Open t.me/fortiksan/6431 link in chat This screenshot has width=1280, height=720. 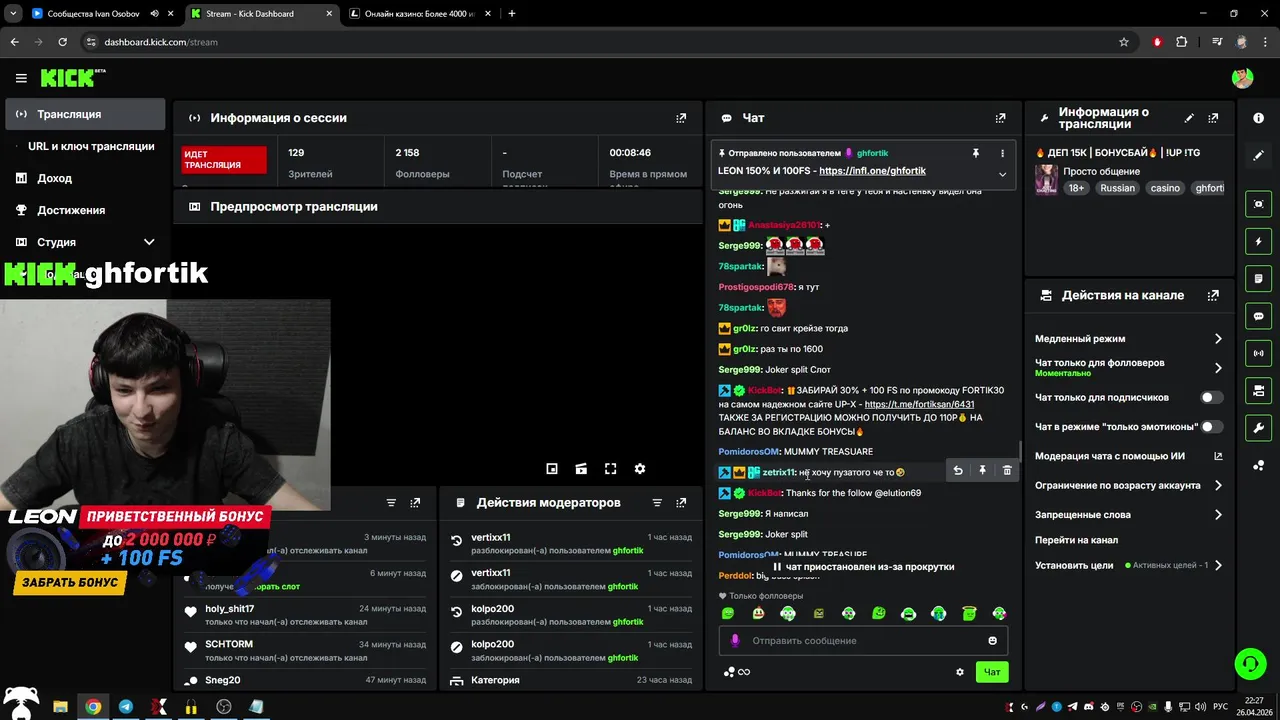919,404
